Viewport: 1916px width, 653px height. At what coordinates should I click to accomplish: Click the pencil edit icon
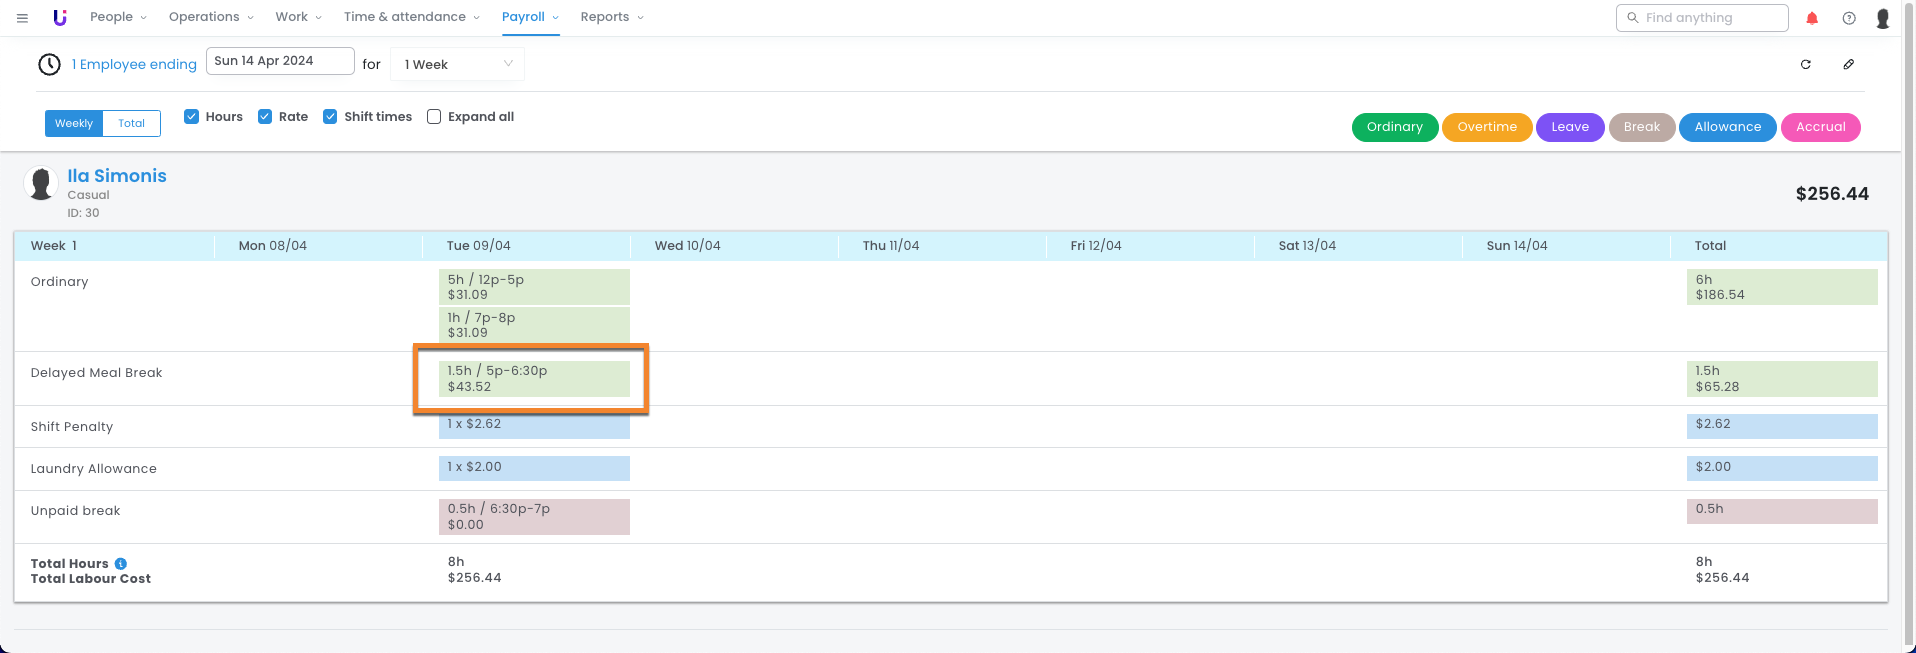[x=1849, y=64]
